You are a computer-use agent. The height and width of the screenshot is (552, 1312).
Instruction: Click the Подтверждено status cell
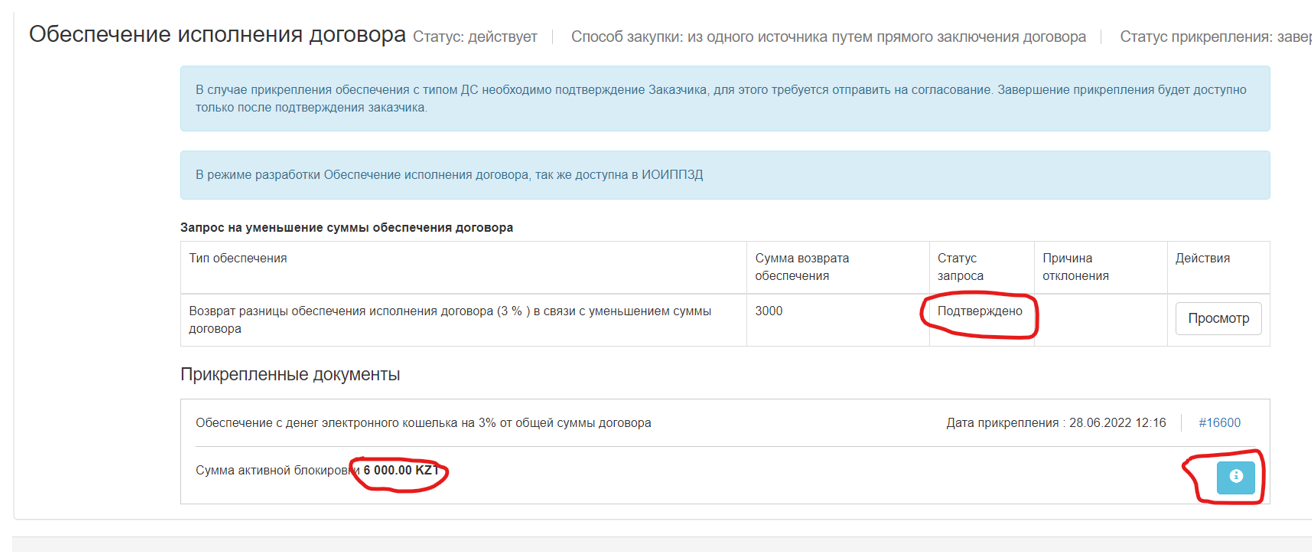pyautogui.click(x=979, y=311)
